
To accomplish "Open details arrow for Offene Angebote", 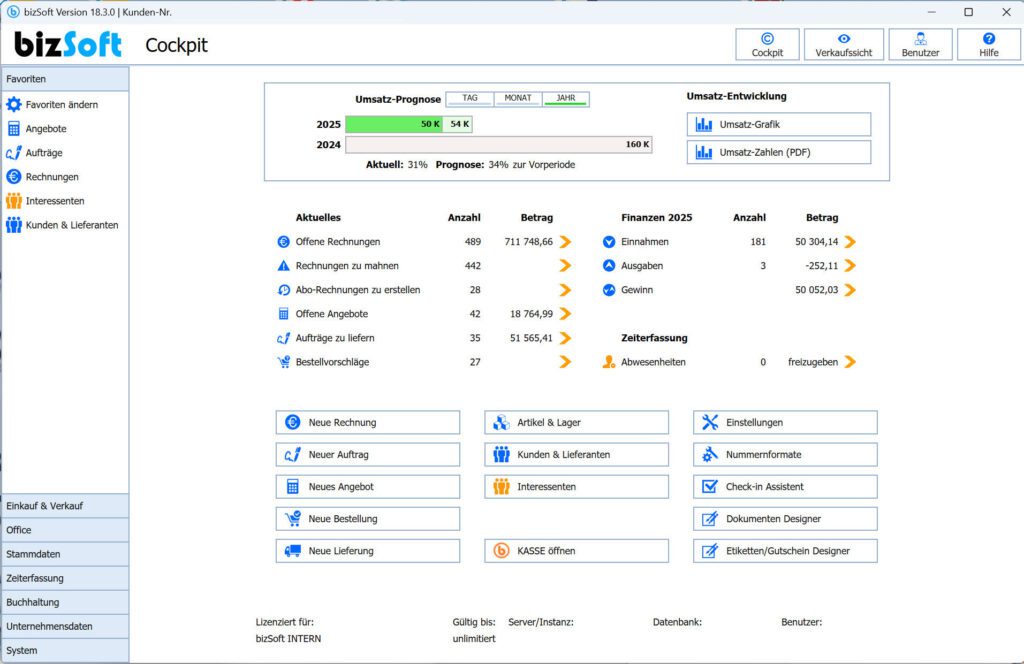I will 566,314.
